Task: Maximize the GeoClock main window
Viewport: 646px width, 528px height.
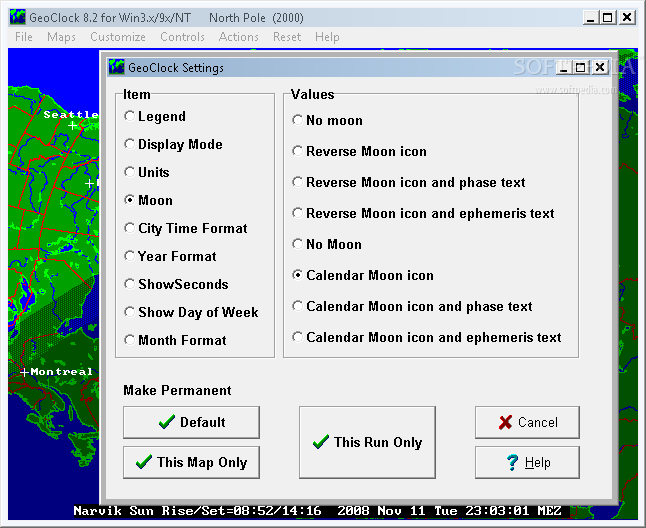Action: [608, 17]
